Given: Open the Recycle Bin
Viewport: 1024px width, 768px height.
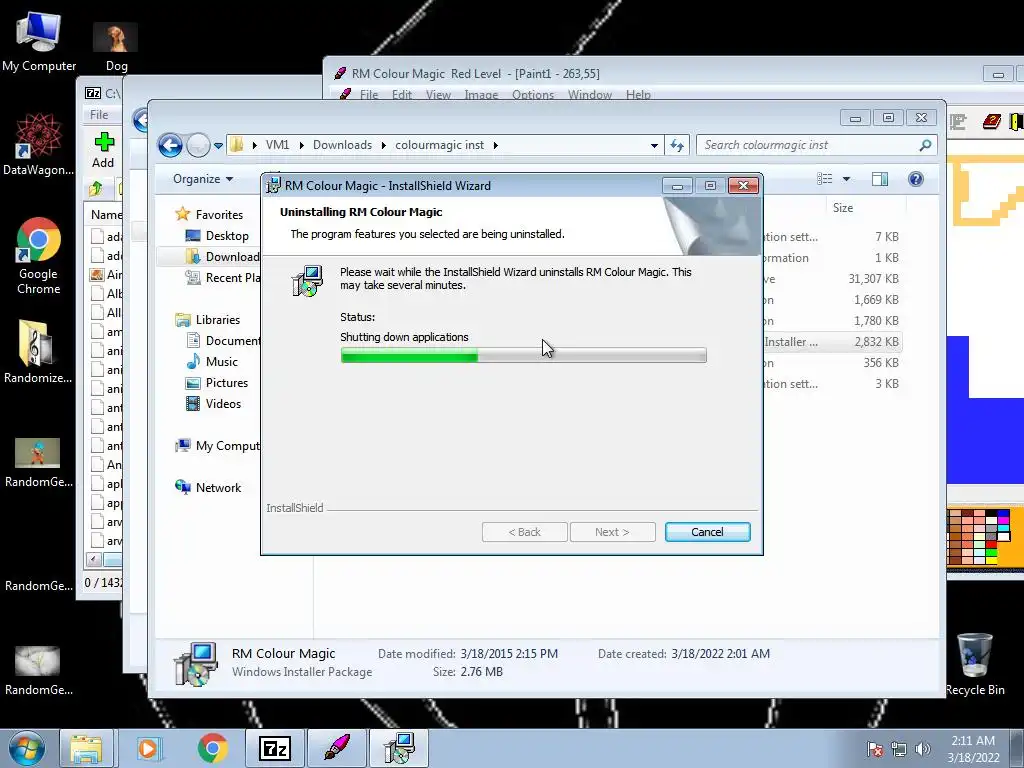Looking at the screenshot, I should pos(974,664).
